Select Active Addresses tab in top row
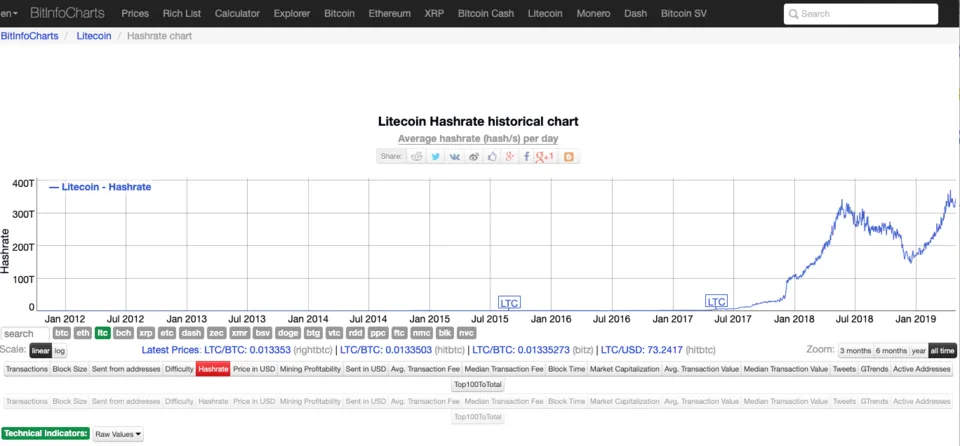Screen dimensions: 960x446 922,369
